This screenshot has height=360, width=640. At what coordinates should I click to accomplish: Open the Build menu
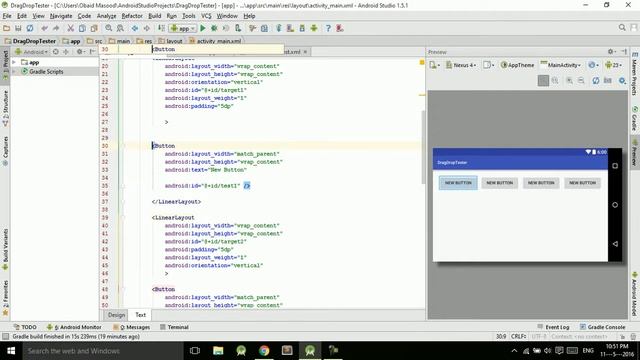coord(154,16)
